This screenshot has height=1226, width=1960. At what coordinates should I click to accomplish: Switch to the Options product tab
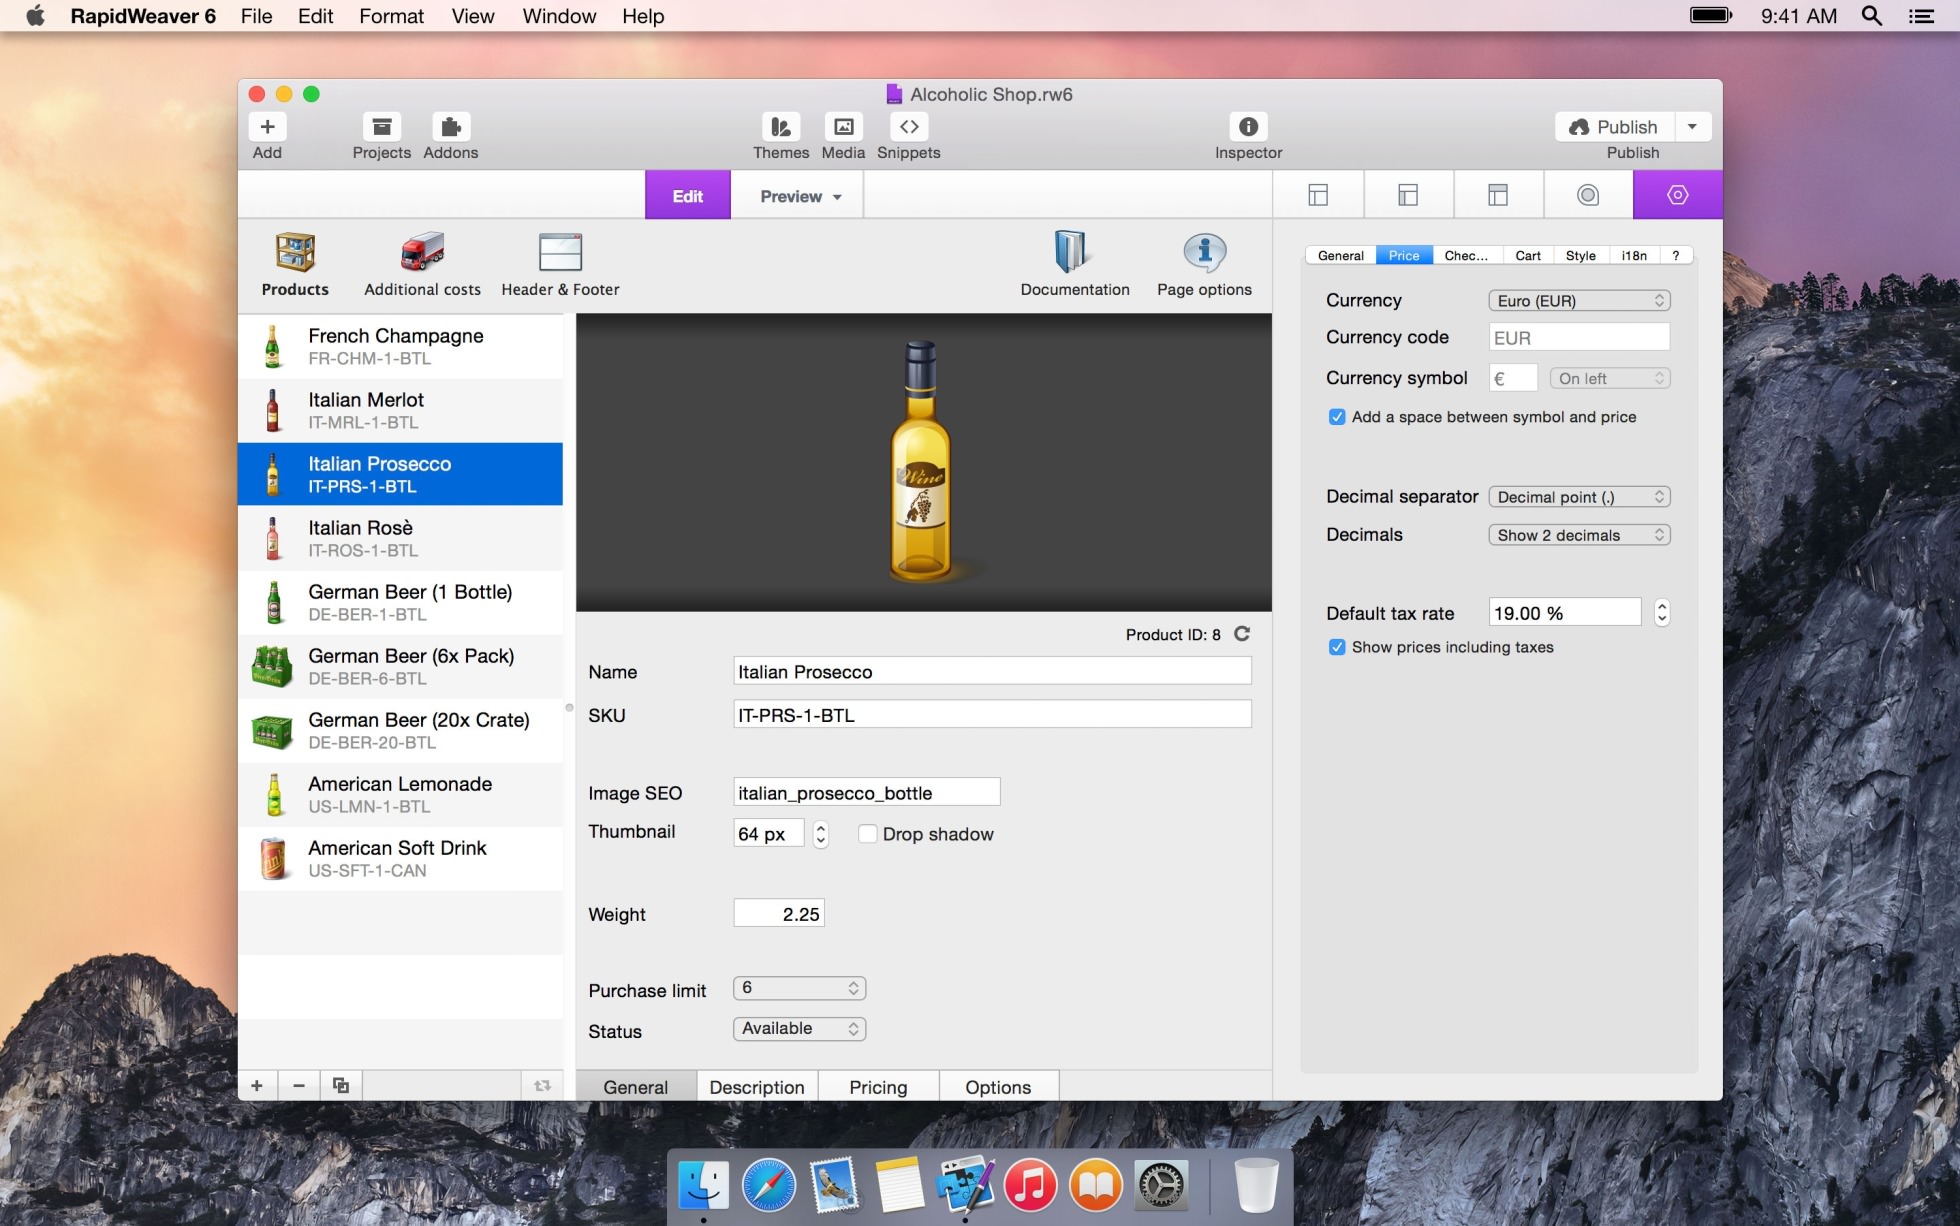pyautogui.click(x=998, y=1087)
